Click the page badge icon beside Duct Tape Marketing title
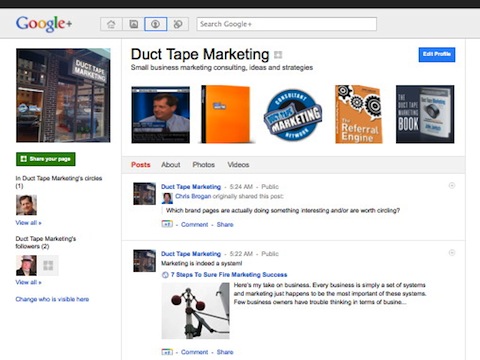The width and height of the screenshot is (480, 360). (278, 55)
